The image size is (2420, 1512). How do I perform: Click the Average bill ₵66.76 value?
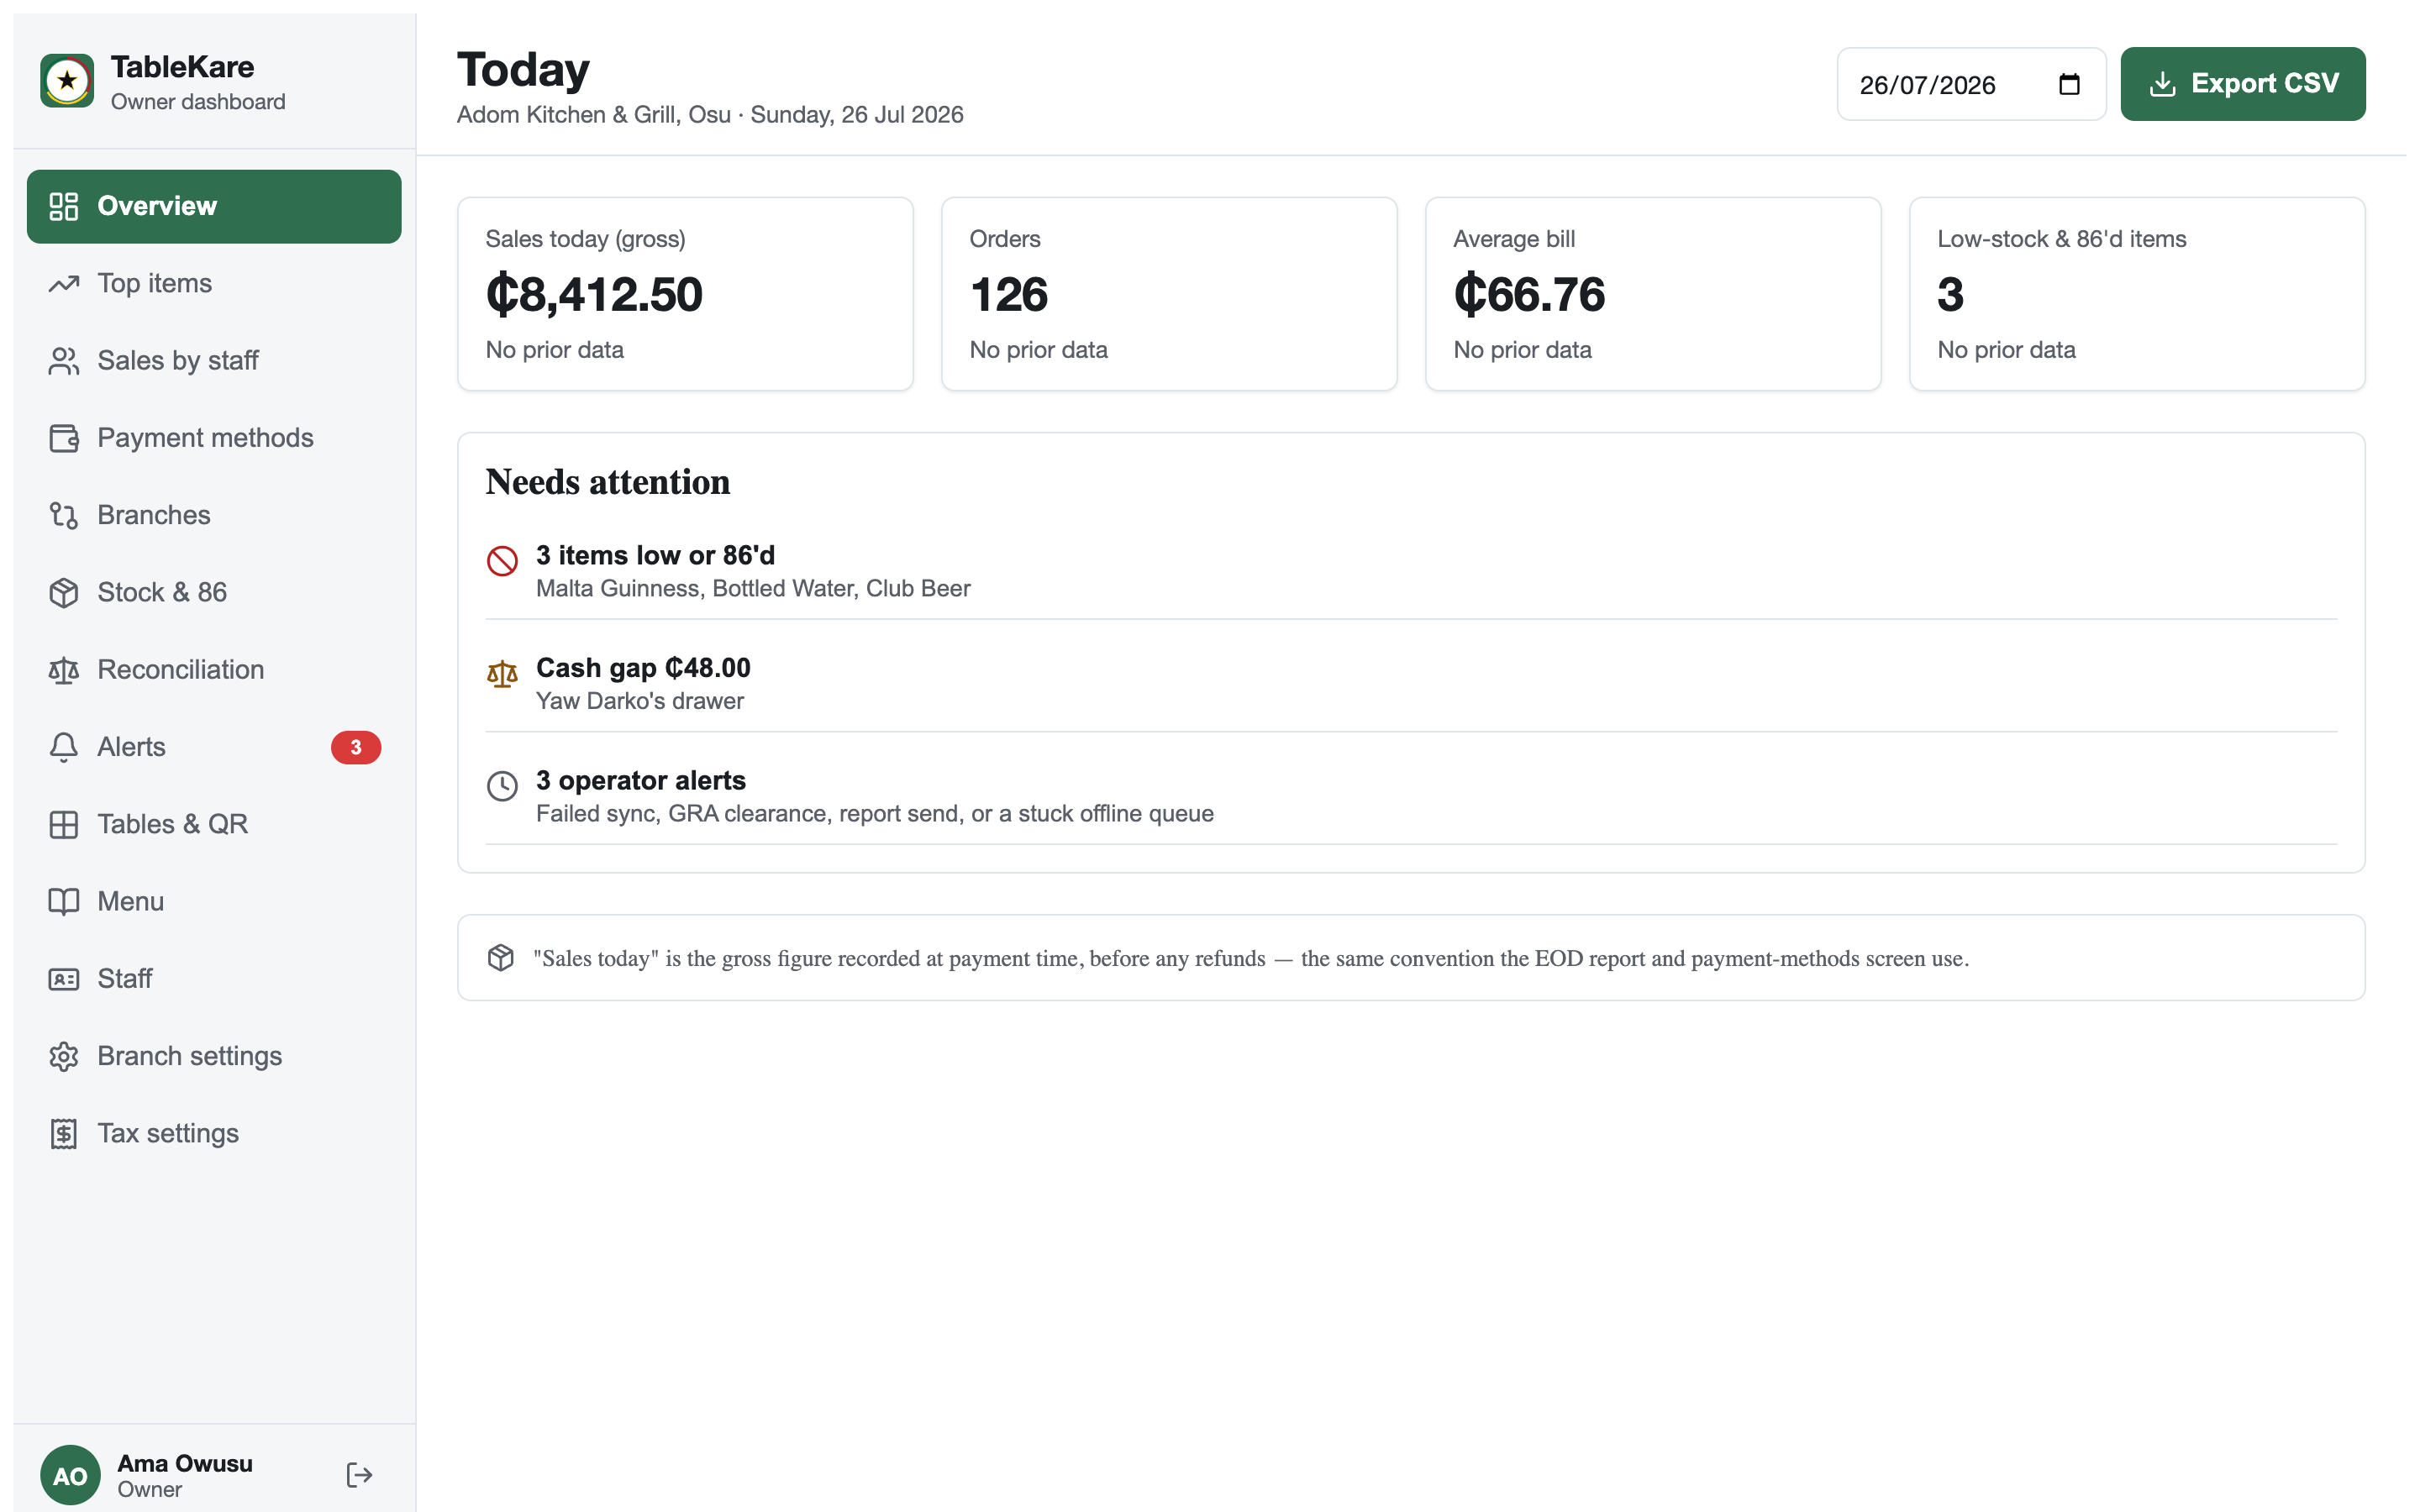tap(1529, 295)
